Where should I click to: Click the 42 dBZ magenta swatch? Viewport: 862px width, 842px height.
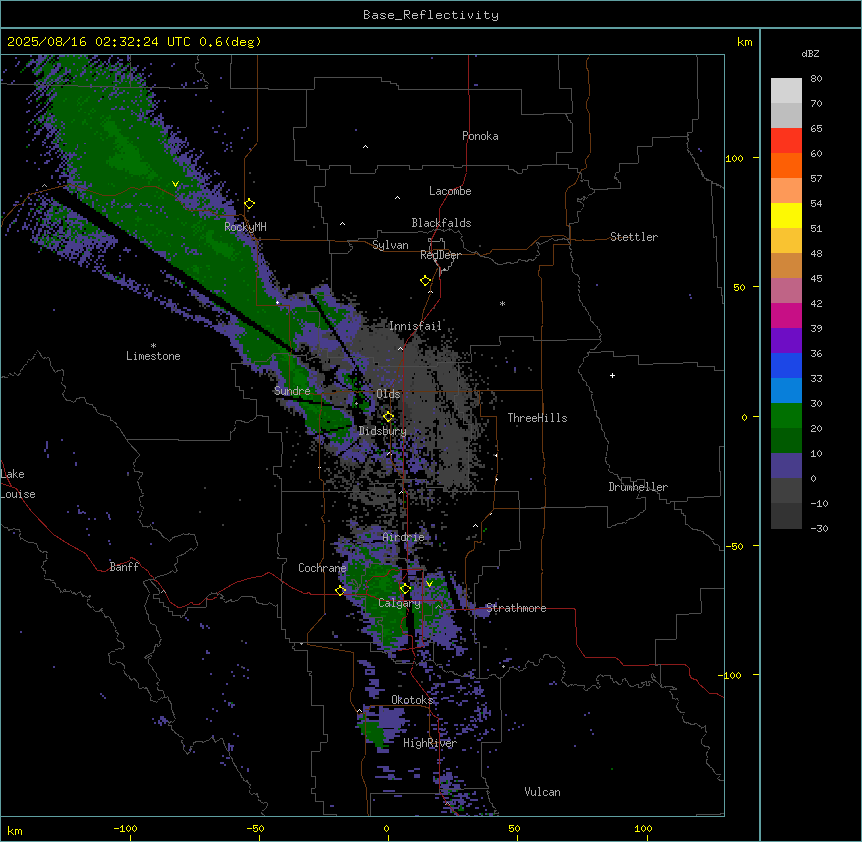786,315
